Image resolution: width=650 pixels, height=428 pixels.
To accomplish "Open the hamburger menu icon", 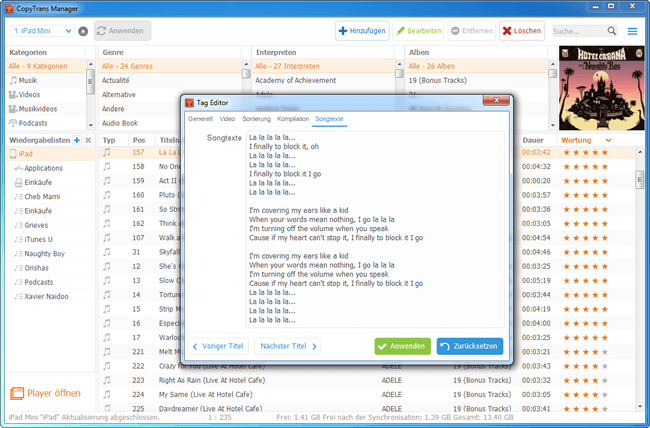I will (632, 31).
